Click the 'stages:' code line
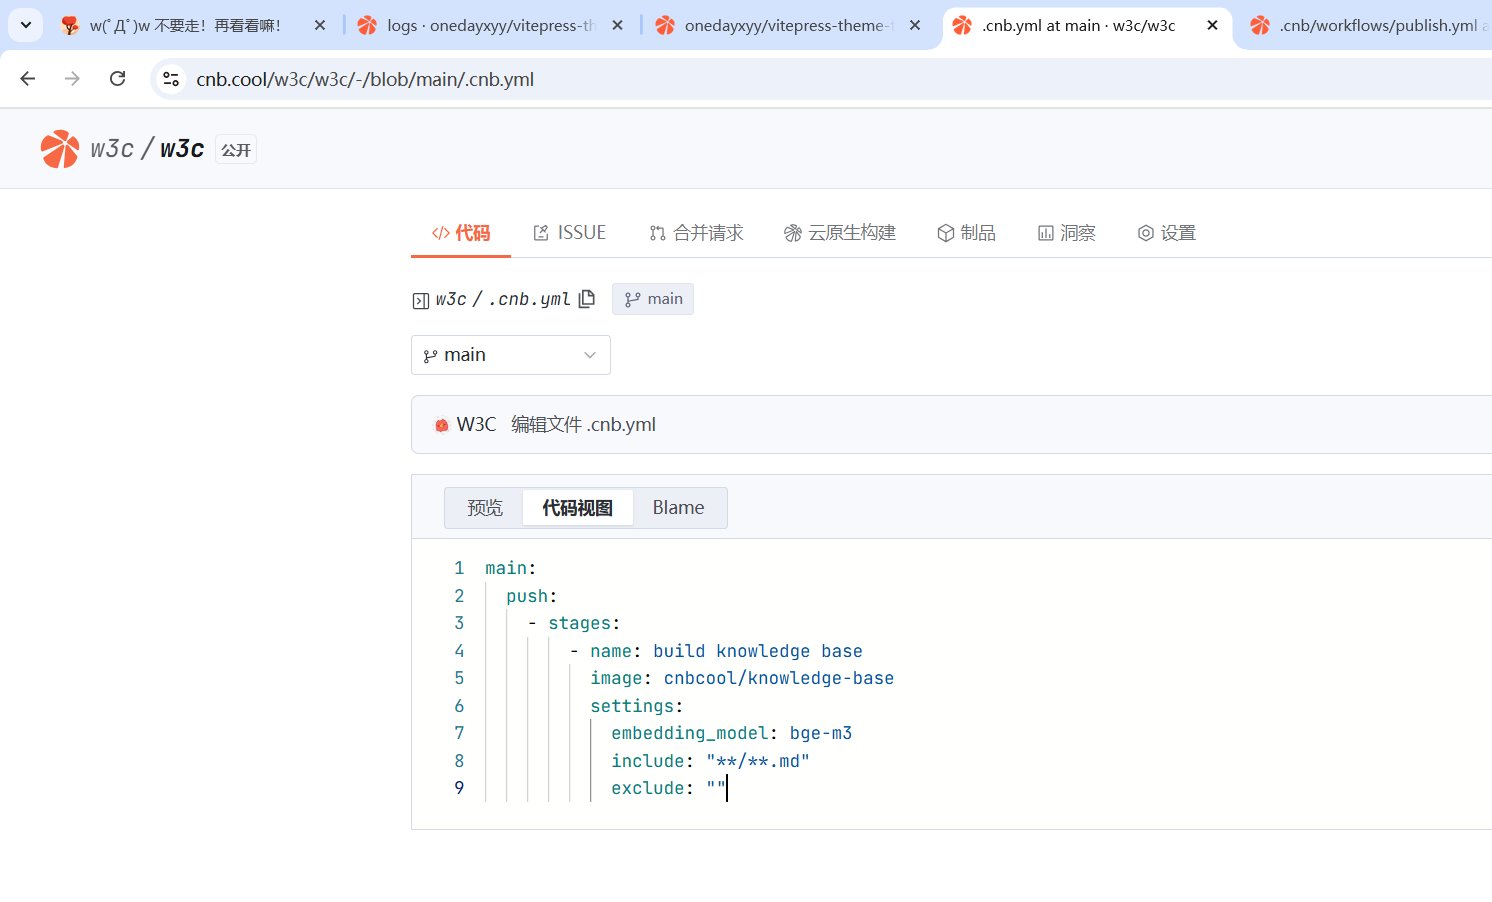 (x=585, y=623)
